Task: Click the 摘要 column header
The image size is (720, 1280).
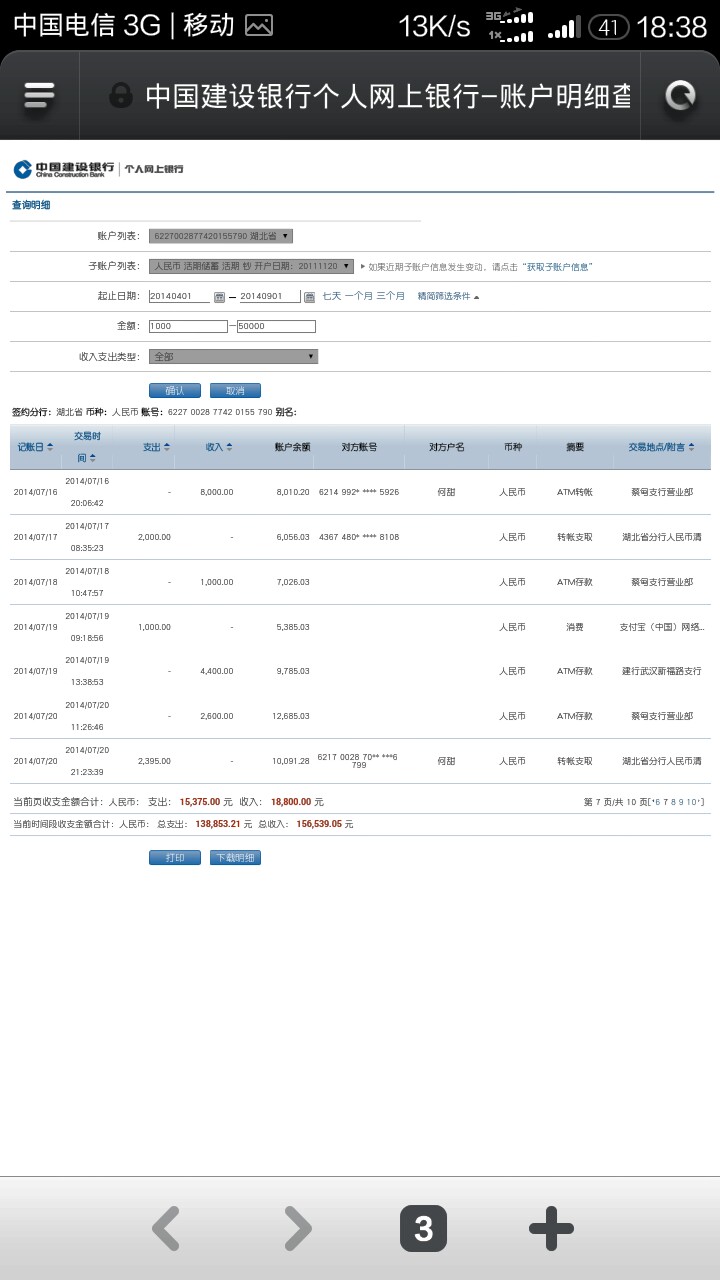Action: 575,447
